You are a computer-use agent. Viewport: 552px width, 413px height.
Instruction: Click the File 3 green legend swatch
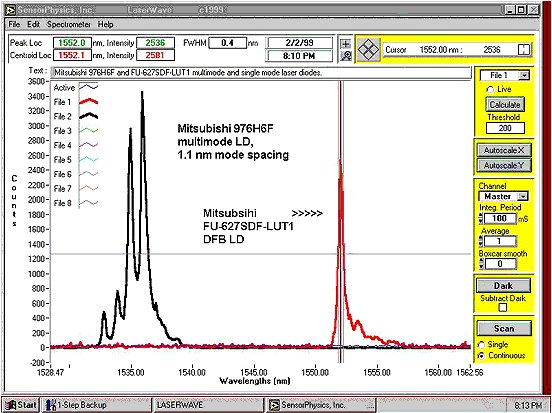coord(88,131)
